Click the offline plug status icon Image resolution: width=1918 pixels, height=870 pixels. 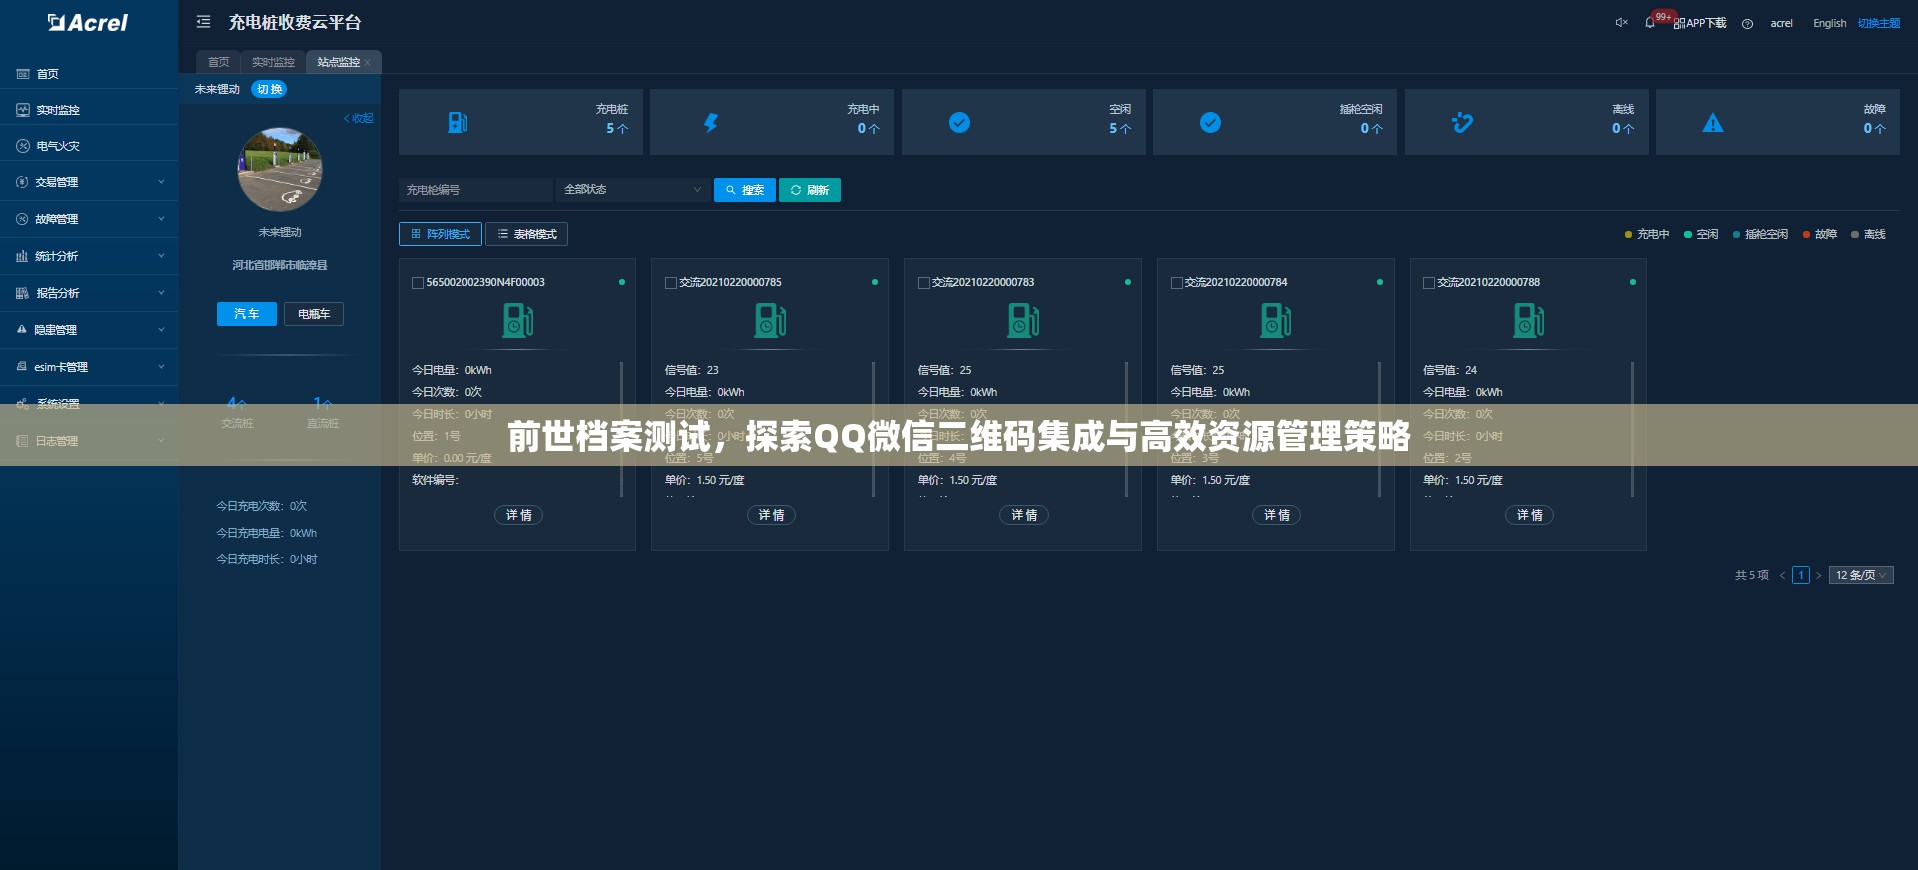tap(1462, 123)
